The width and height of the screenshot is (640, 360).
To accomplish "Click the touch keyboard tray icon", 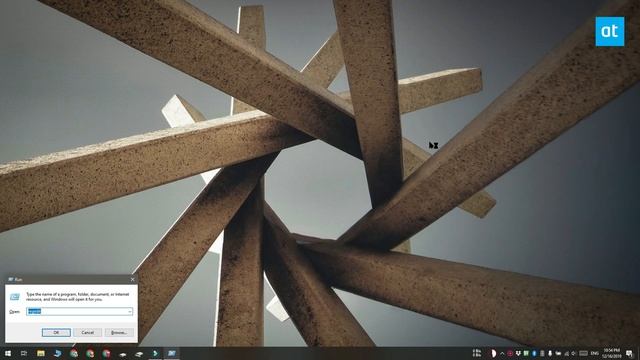I will (584, 353).
